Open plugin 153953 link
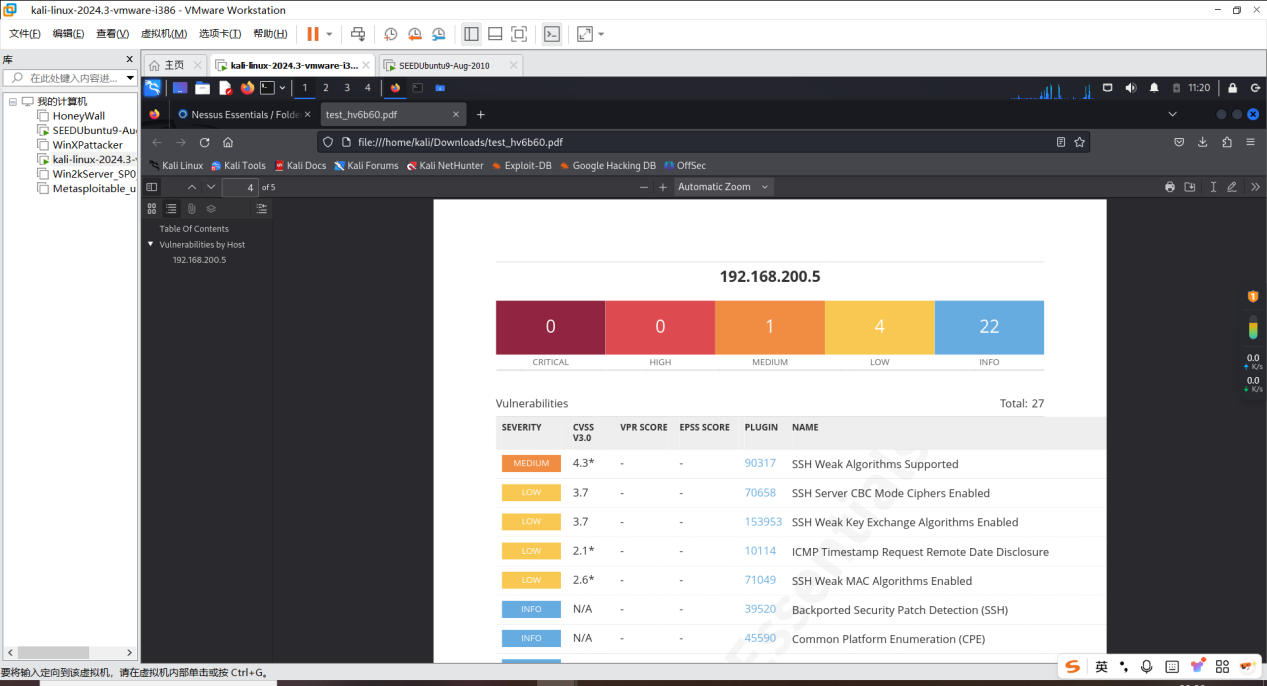Screen dimensions: 1267x686 (763, 521)
